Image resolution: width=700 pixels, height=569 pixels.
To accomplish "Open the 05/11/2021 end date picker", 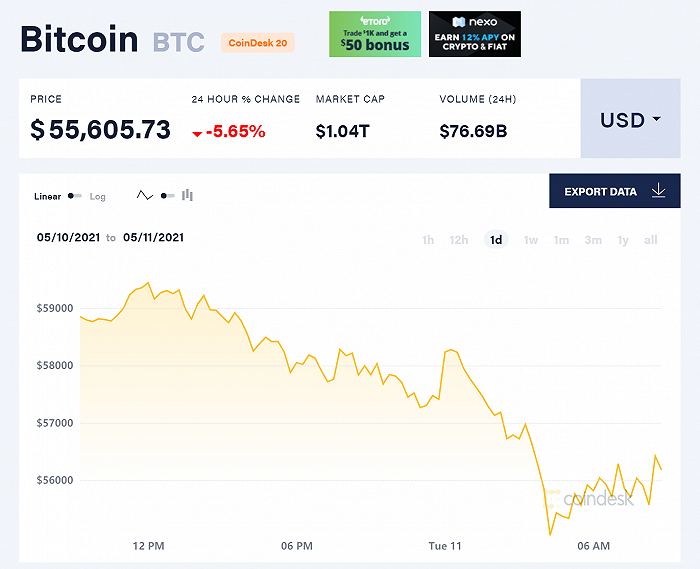I will coord(153,238).
